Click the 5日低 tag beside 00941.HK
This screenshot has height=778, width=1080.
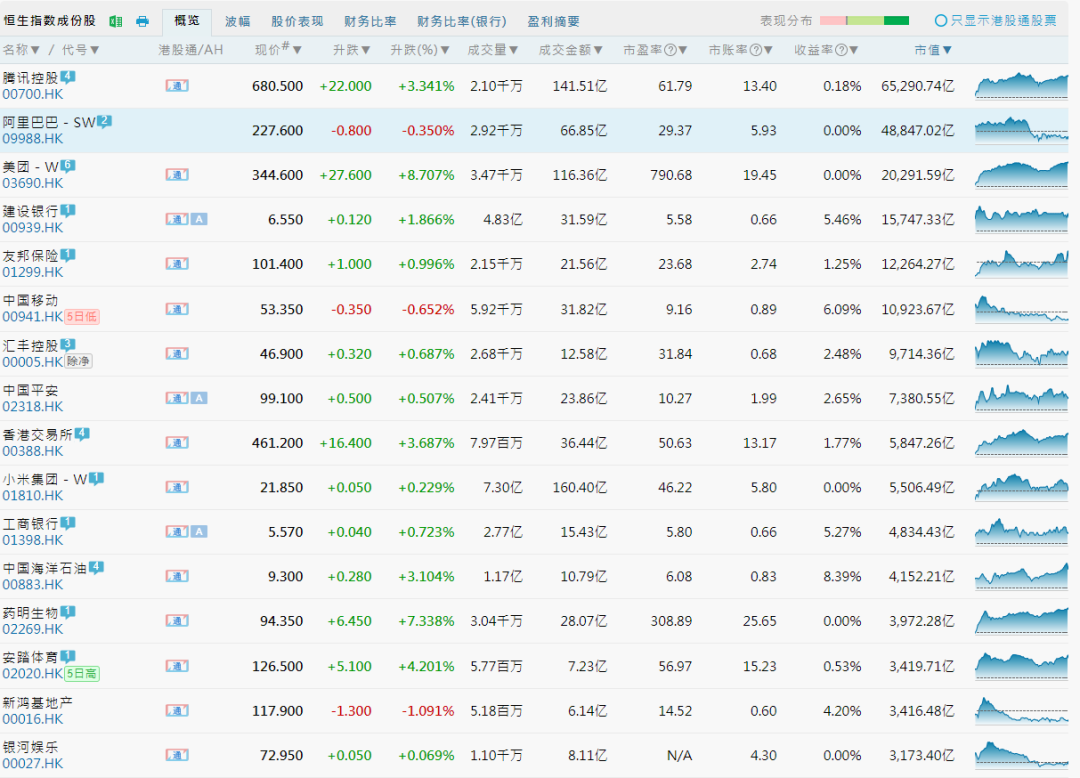(81, 317)
